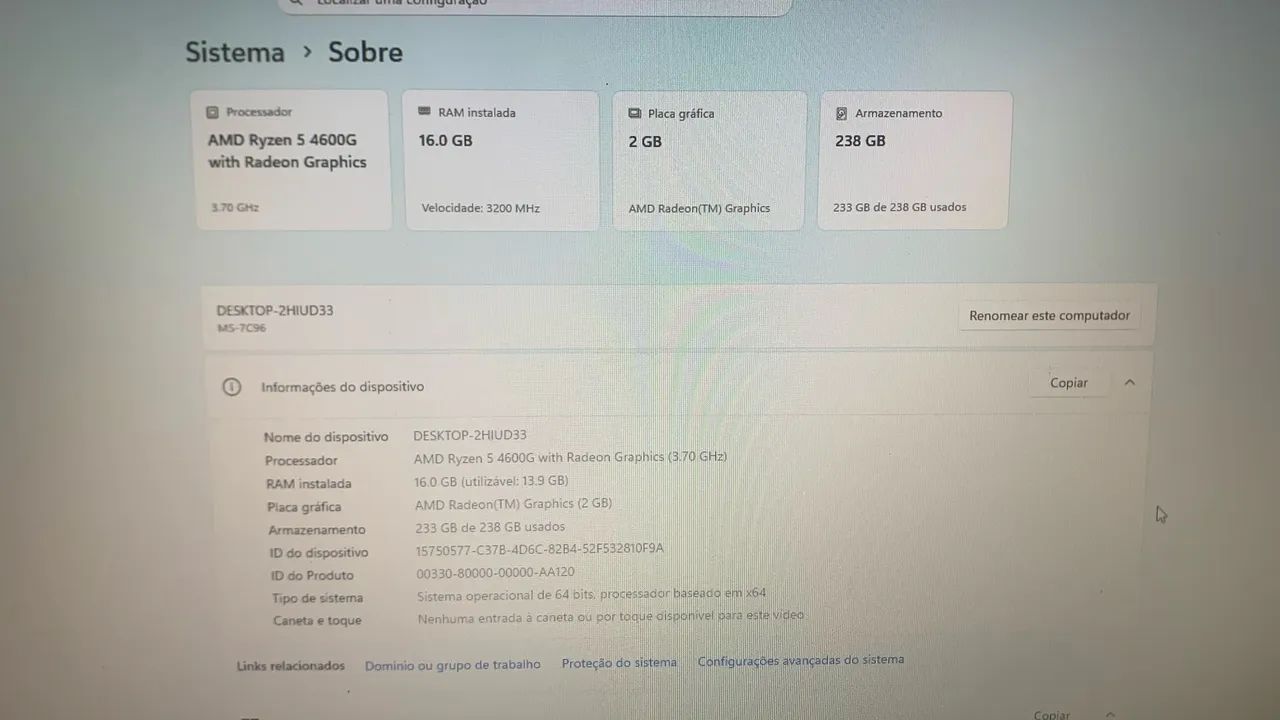1280x720 pixels.
Task: Click the Armazenamento drive icon
Action: (x=841, y=114)
